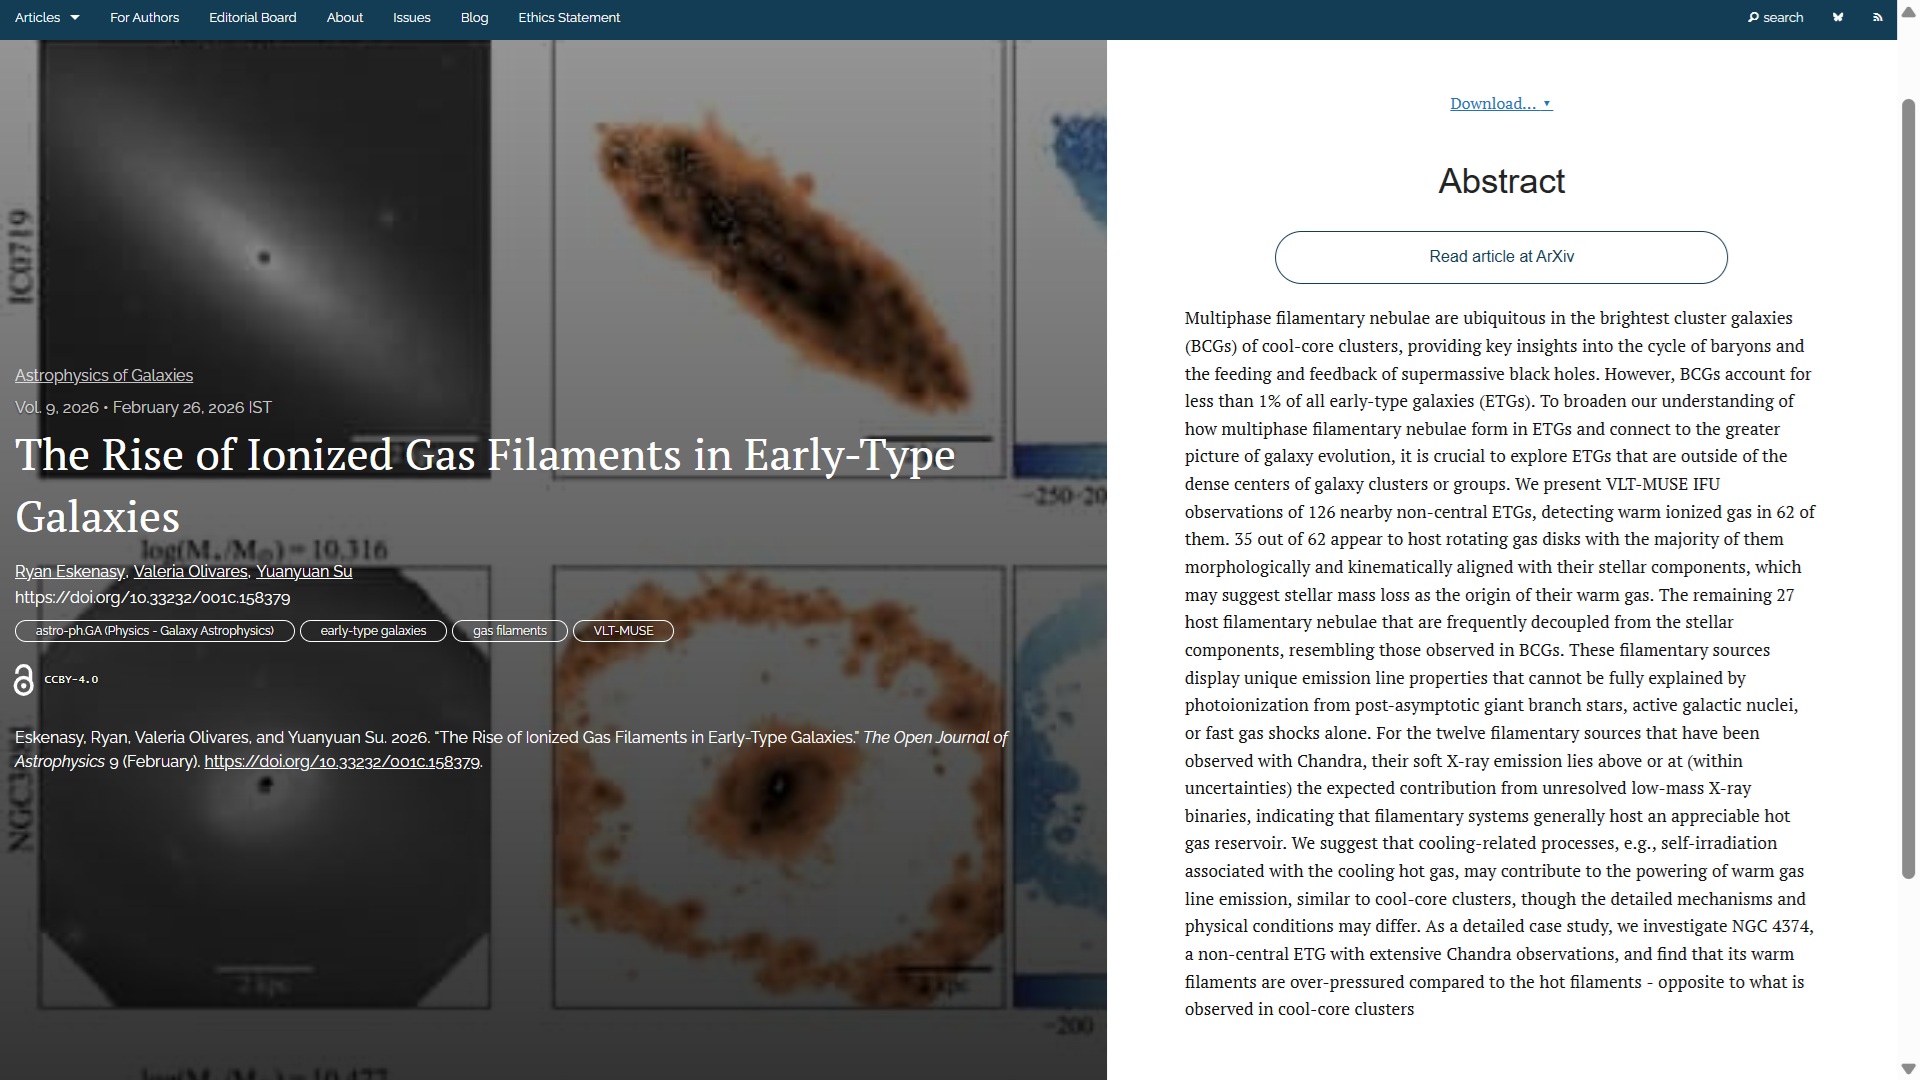Expand the Articles dropdown menu
Image resolution: width=1920 pixels, height=1080 pixels.
coord(47,17)
